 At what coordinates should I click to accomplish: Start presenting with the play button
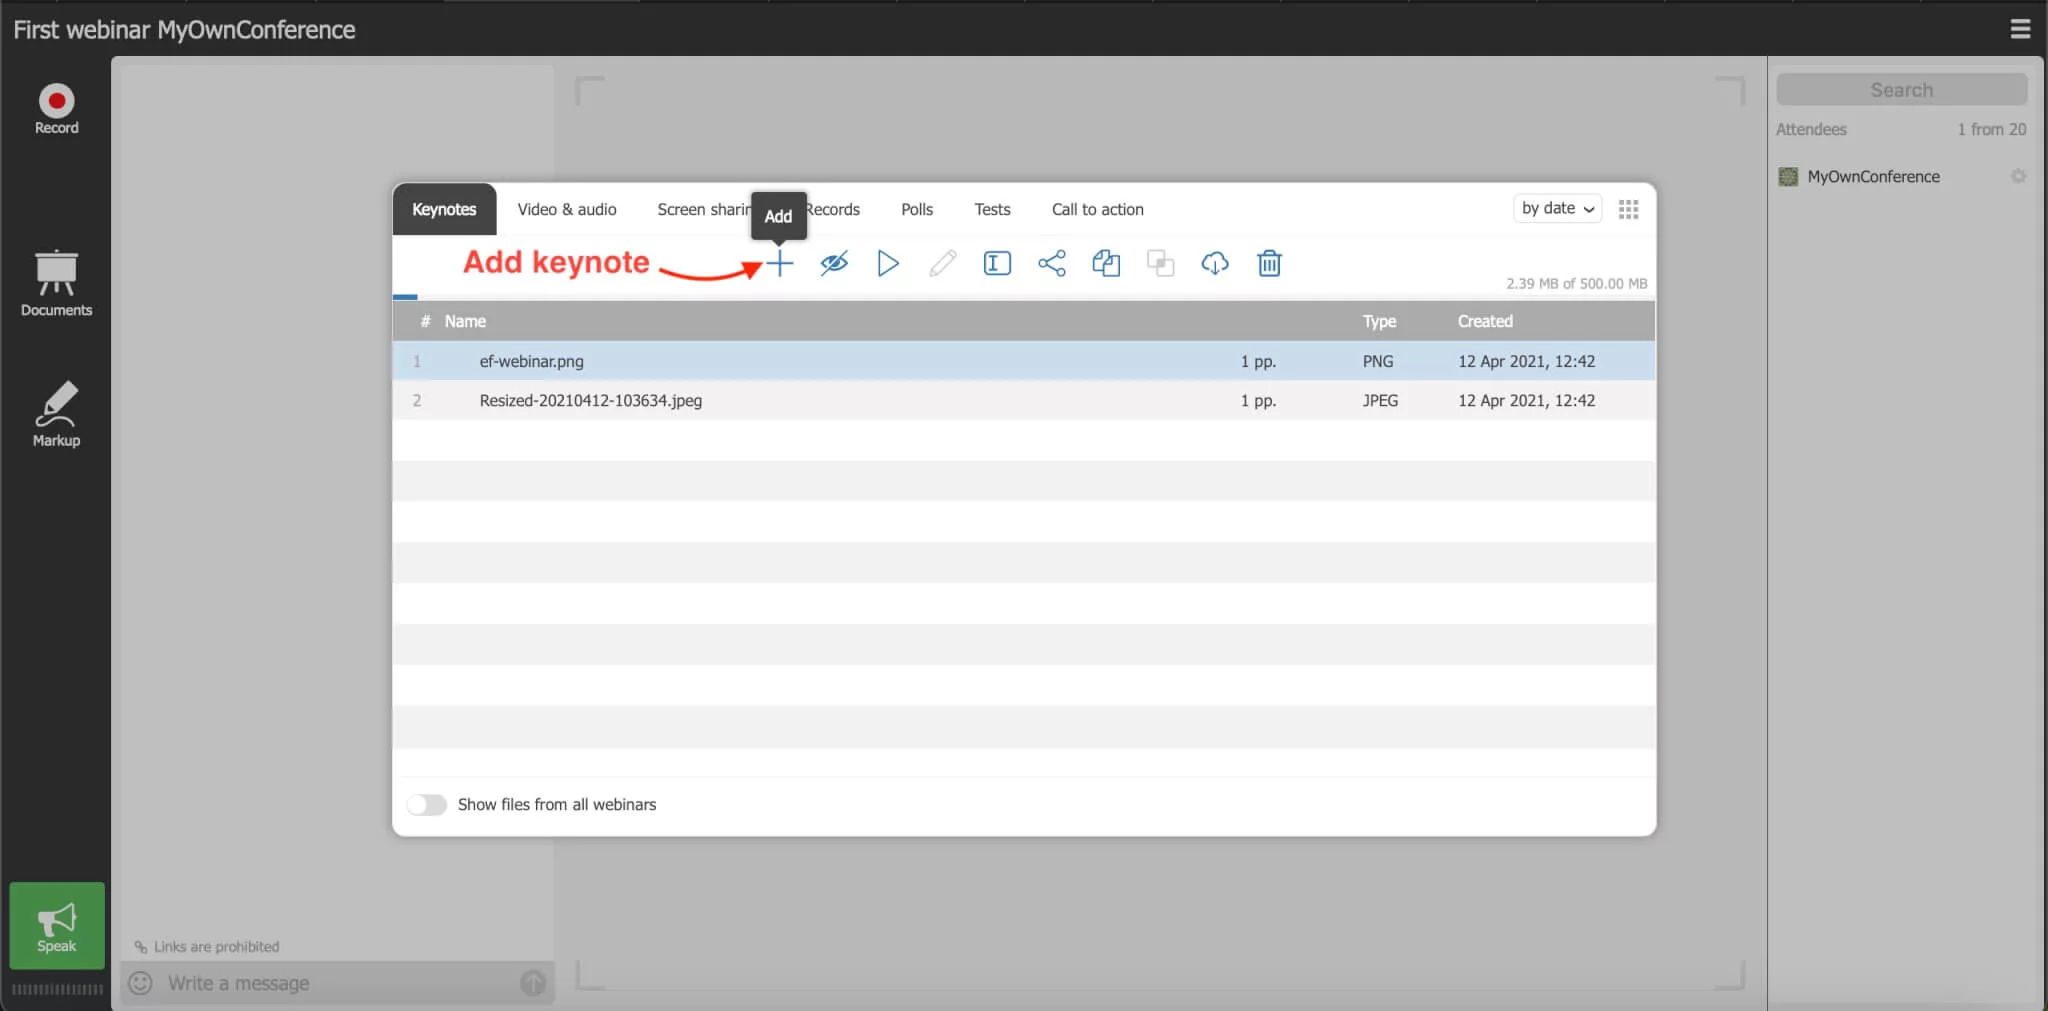coord(887,263)
